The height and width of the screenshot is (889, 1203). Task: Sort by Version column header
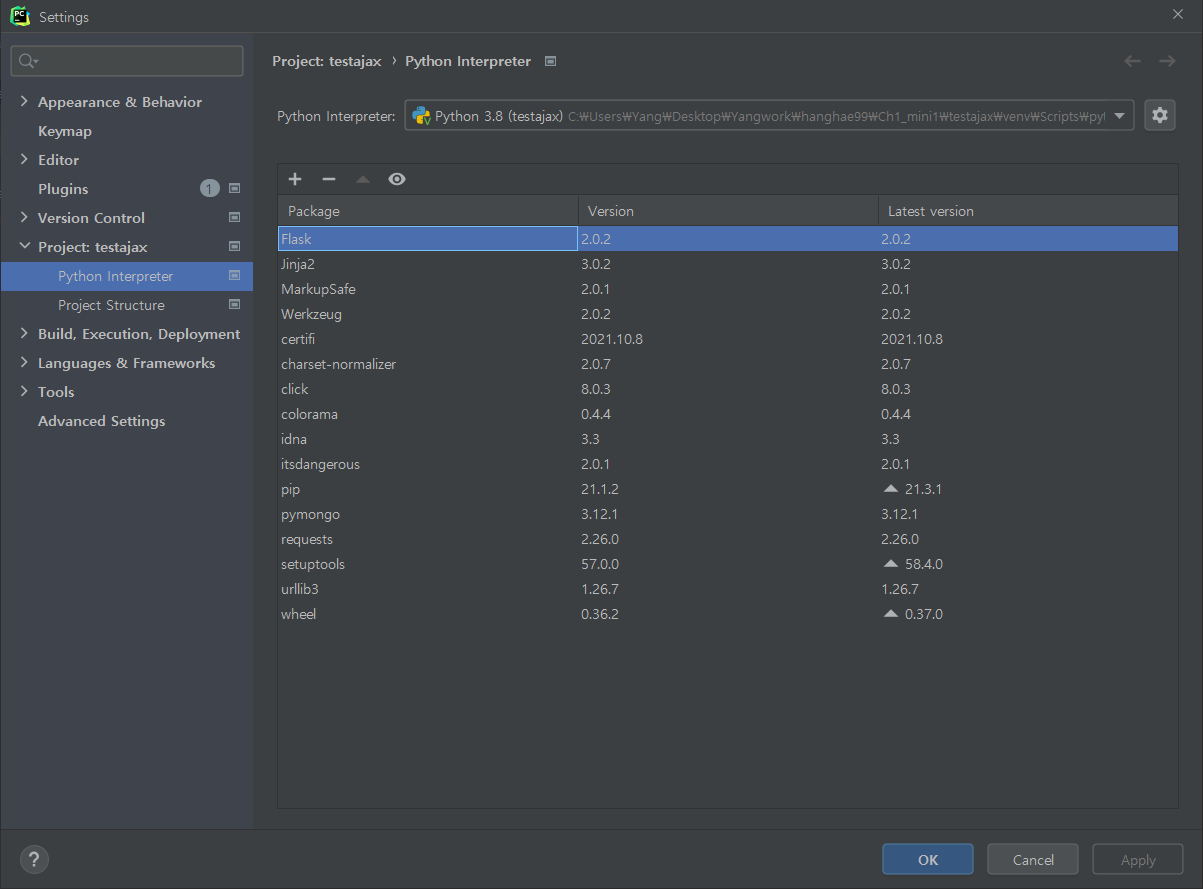728,211
